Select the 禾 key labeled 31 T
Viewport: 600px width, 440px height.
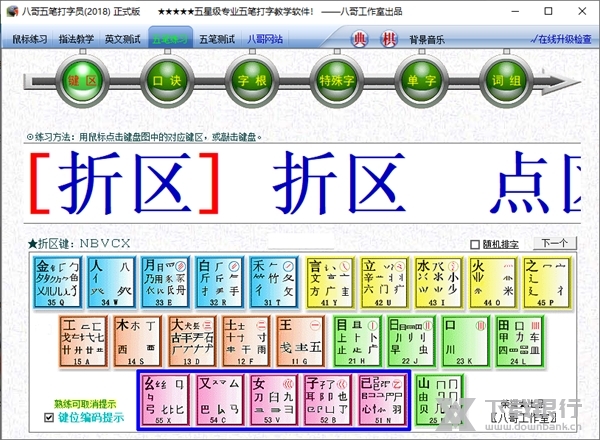coord(274,282)
